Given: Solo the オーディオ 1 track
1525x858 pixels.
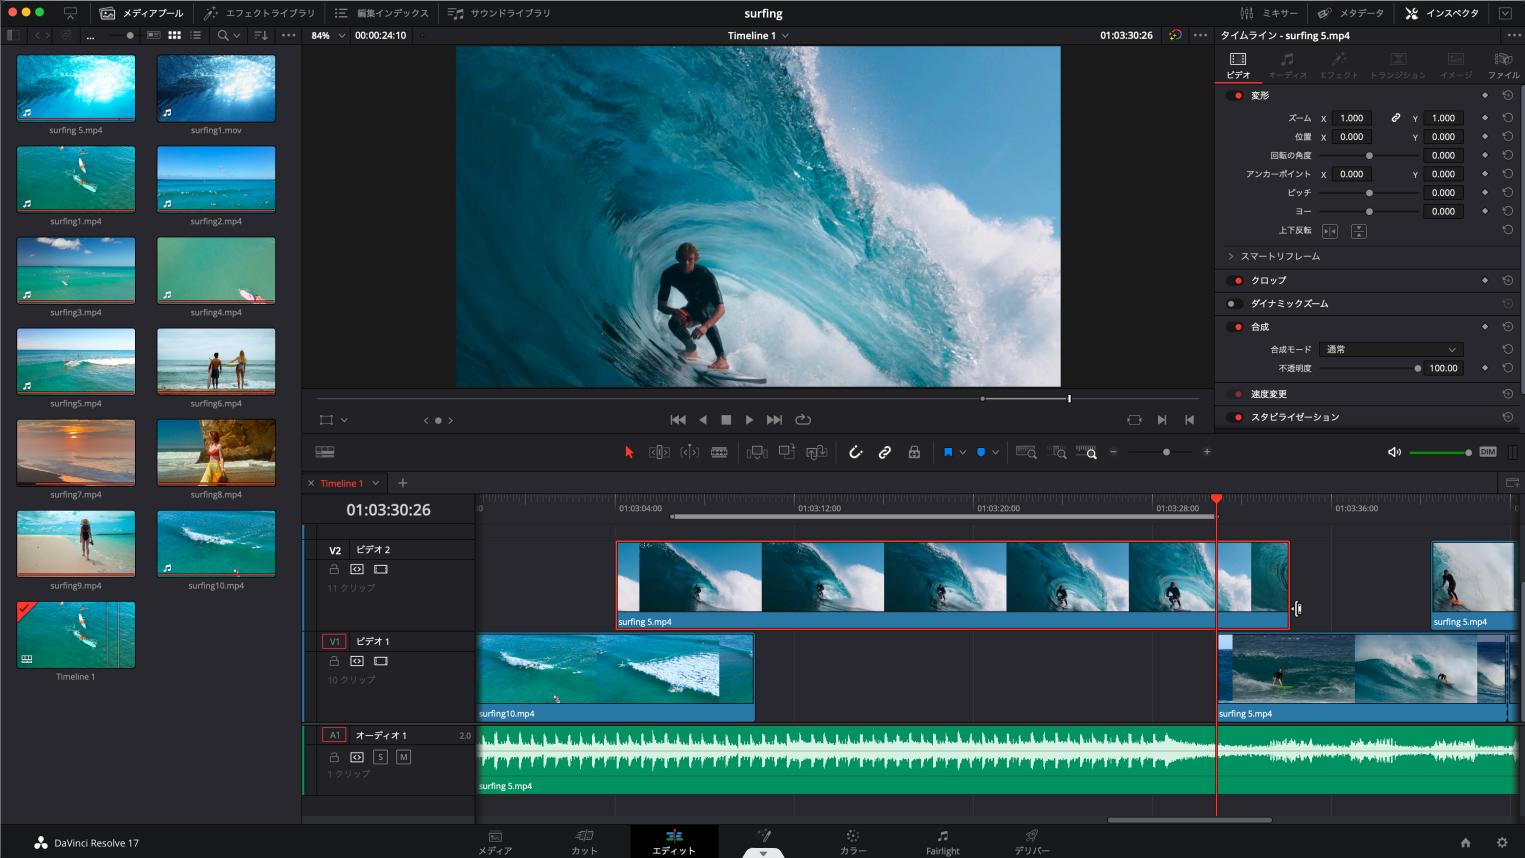Looking at the screenshot, I should click(380, 757).
